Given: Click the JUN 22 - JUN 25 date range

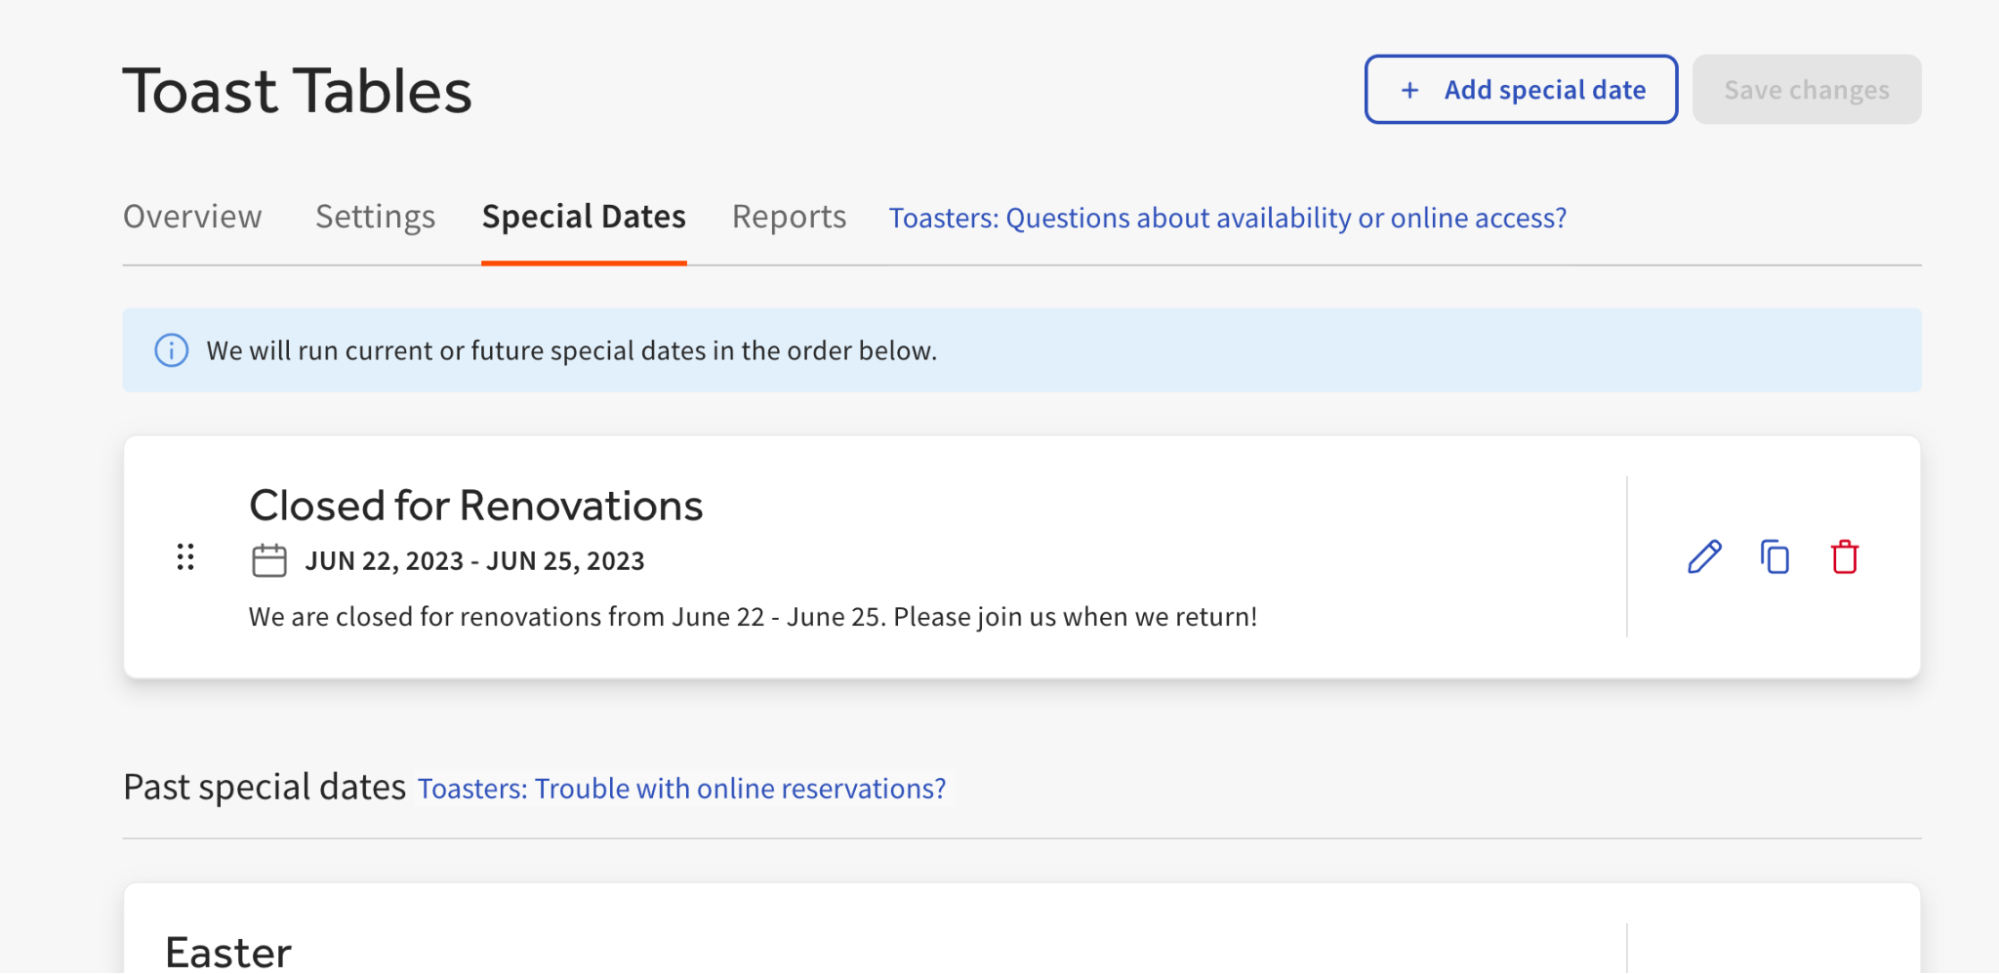Looking at the screenshot, I should [x=475, y=561].
